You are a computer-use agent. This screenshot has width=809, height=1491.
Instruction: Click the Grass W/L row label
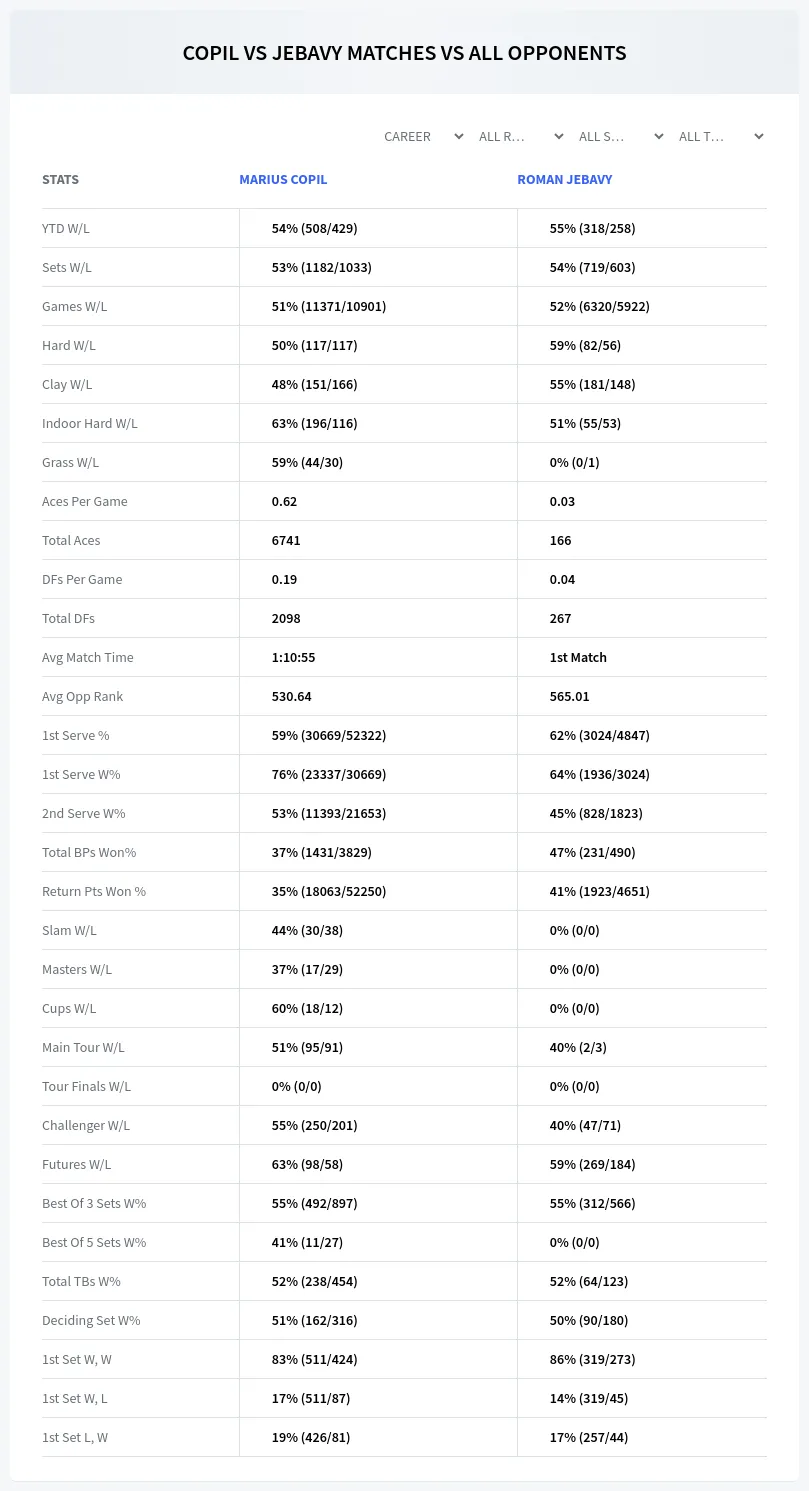click(71, 462)
